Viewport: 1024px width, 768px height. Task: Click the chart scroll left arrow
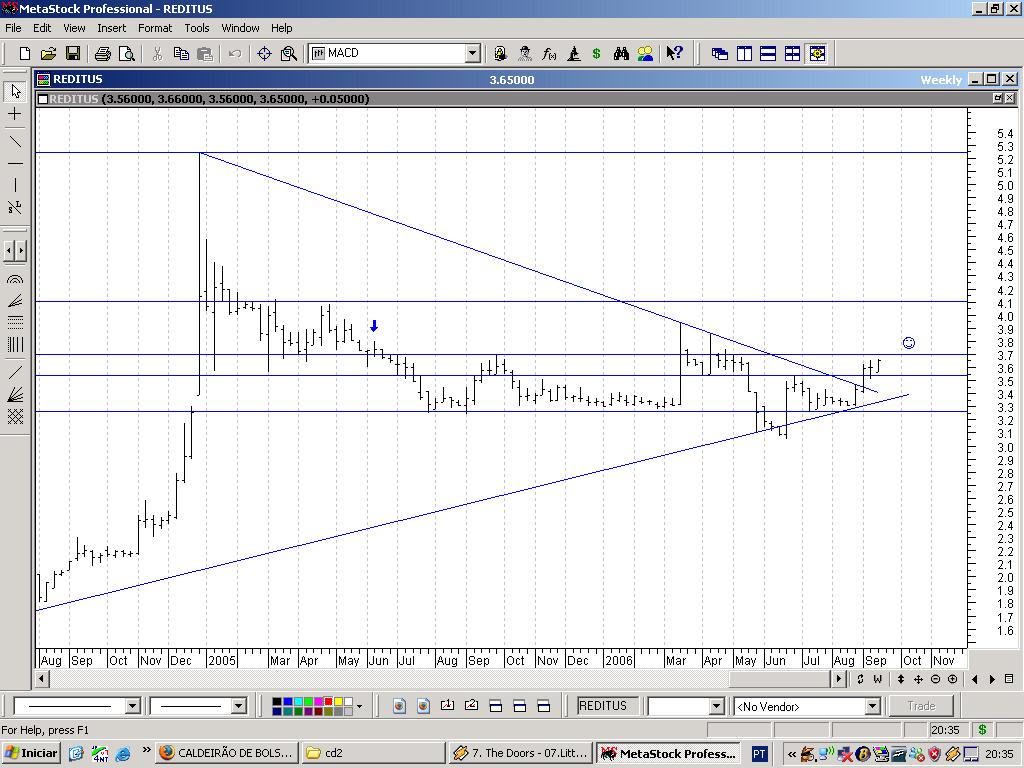click(x=42, y=679)
